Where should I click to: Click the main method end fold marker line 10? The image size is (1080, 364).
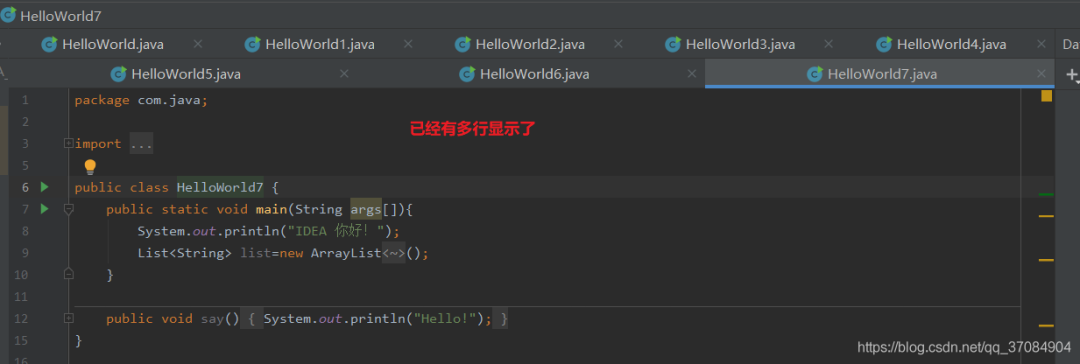[x=68, y=274]
